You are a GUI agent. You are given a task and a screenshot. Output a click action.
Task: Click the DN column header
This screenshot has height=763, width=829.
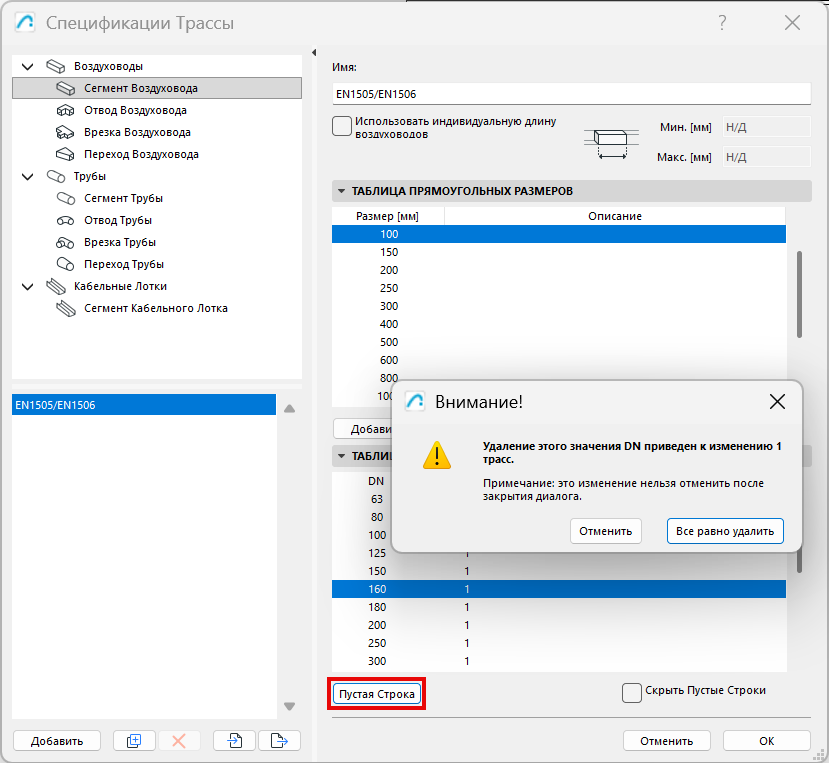[x=376, y=481]
